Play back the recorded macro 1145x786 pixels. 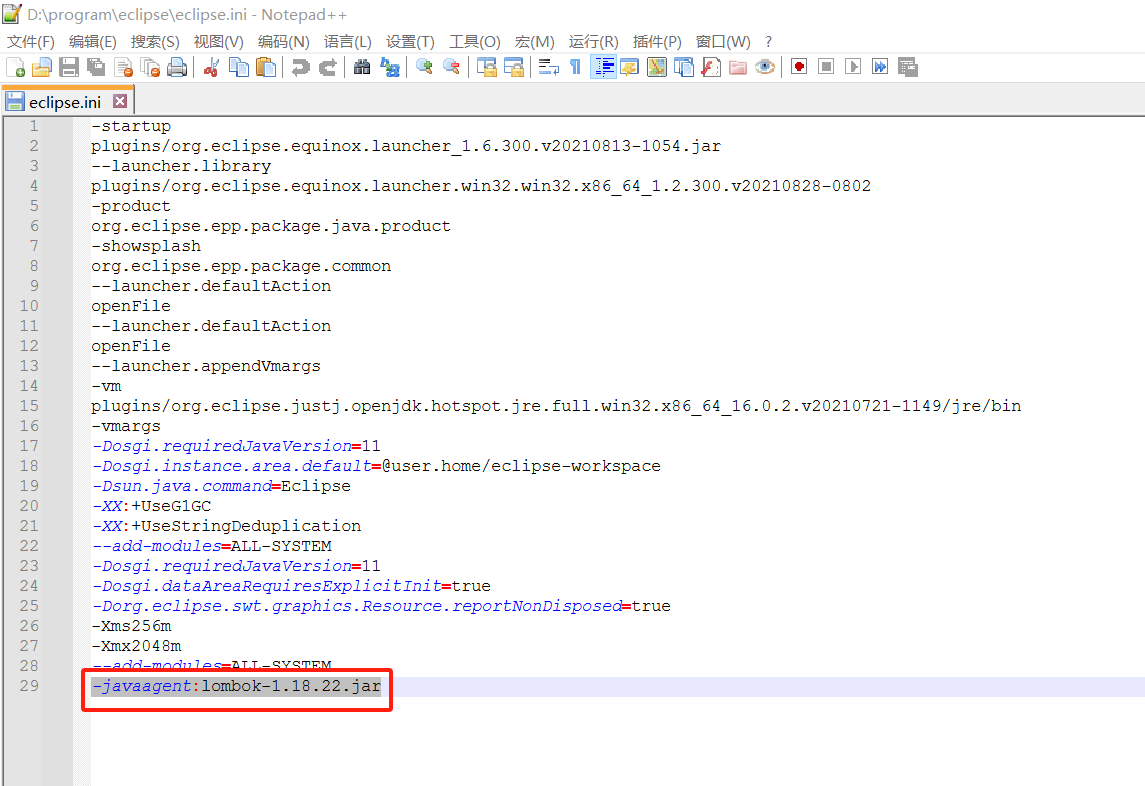coord(853,67)
